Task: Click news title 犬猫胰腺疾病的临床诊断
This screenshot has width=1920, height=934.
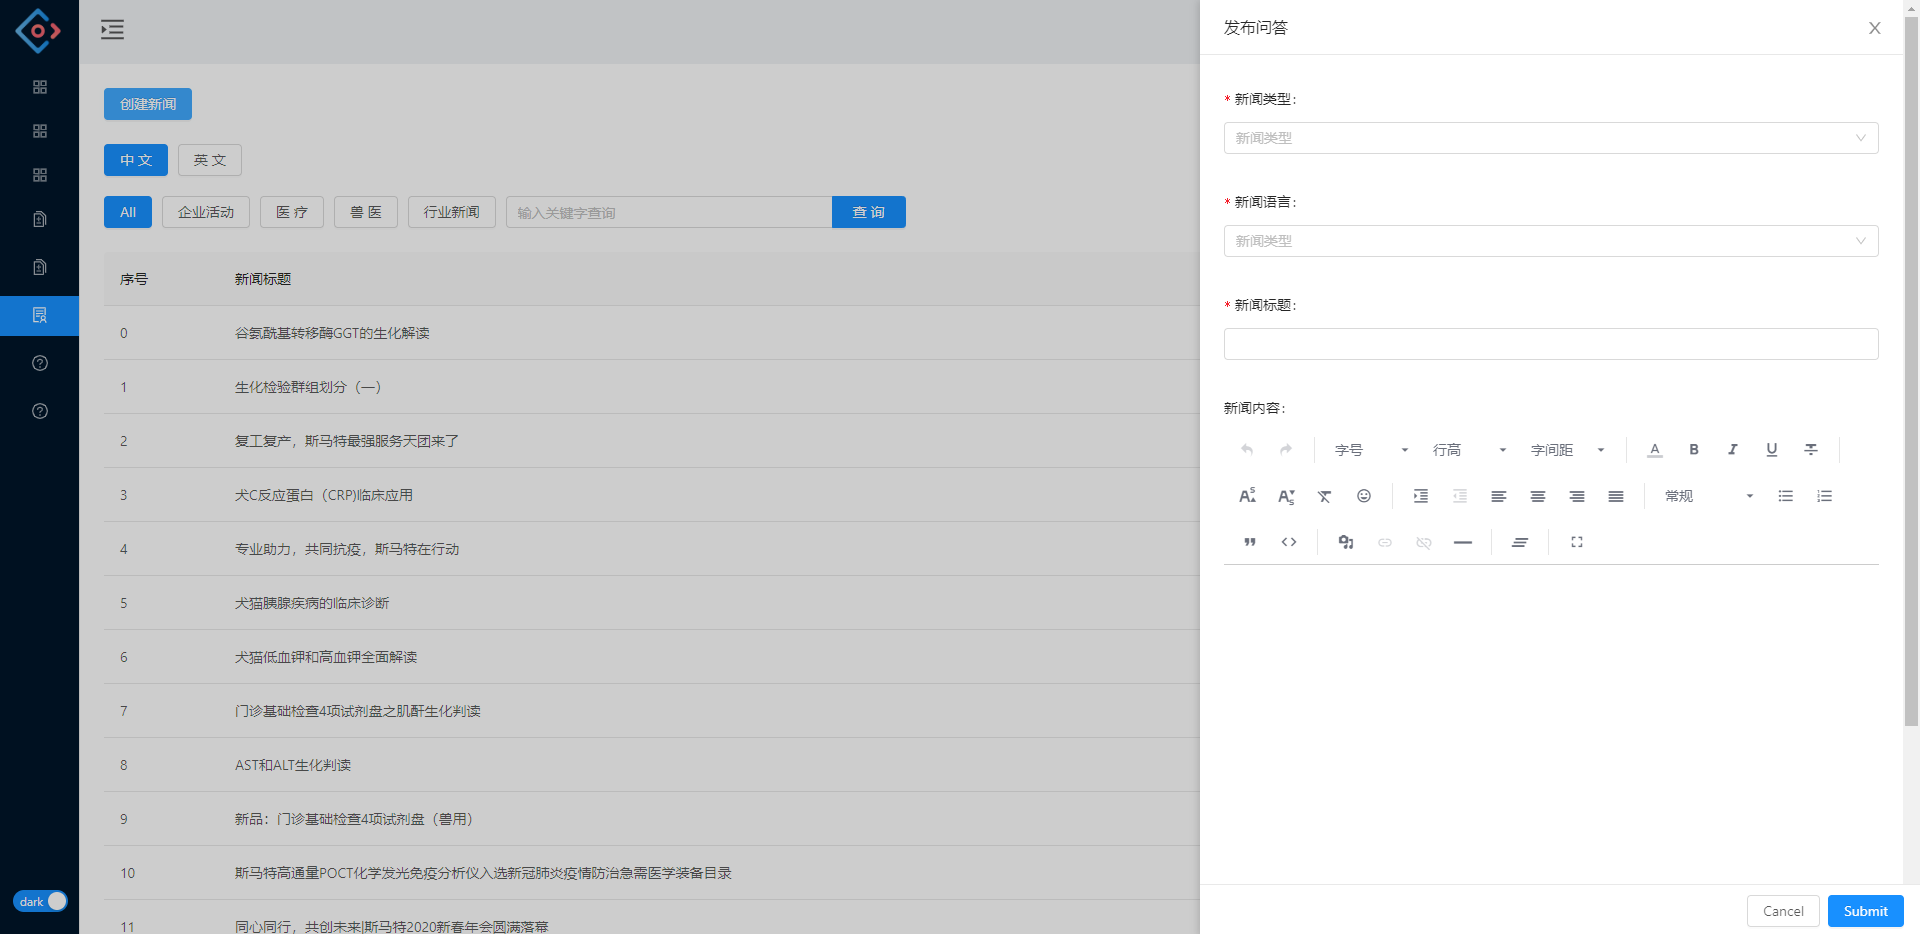Action: pyautogui.click(x=312, y=603)
